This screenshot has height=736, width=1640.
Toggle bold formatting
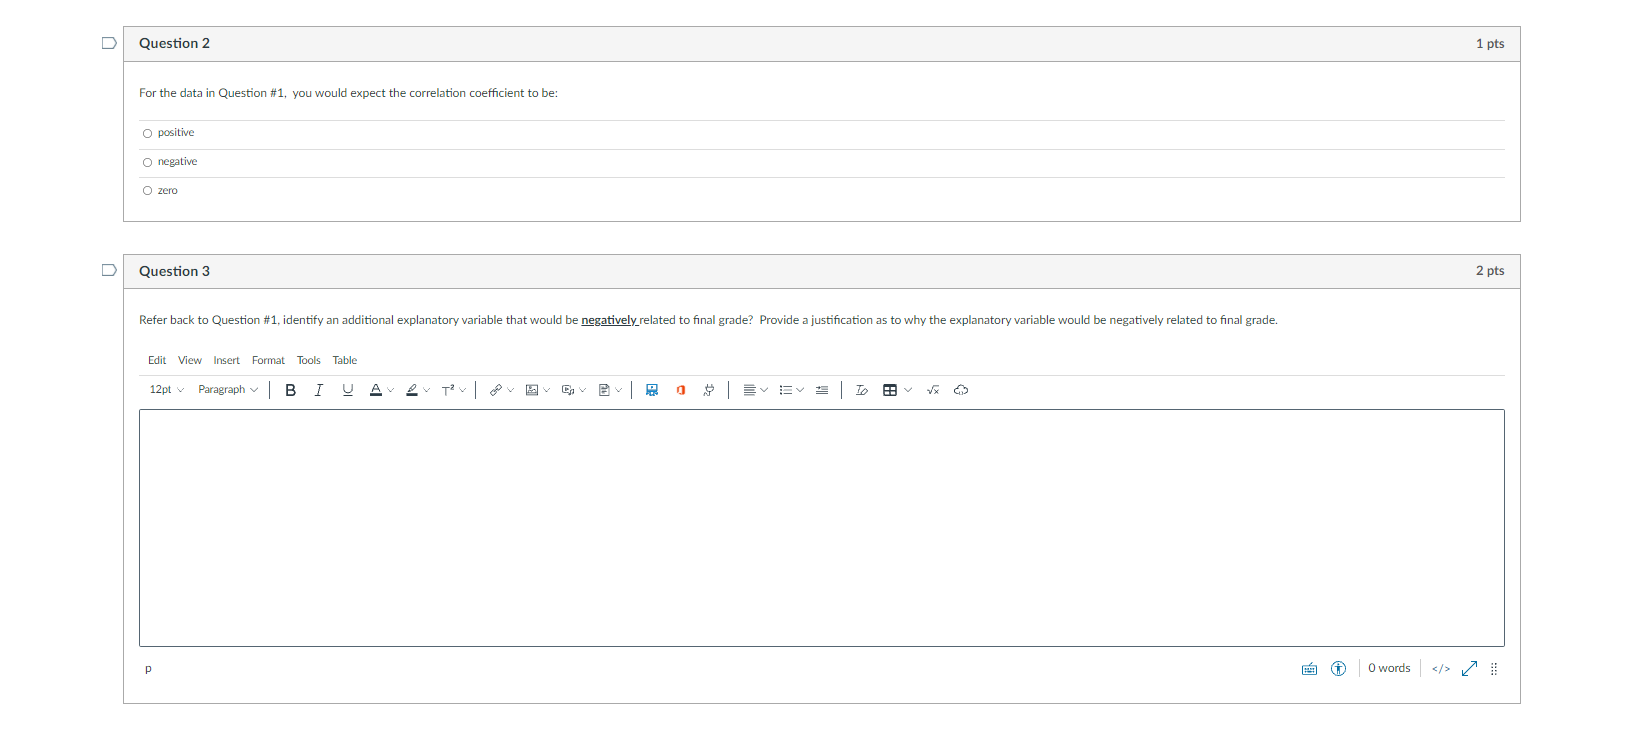[291, 390]
